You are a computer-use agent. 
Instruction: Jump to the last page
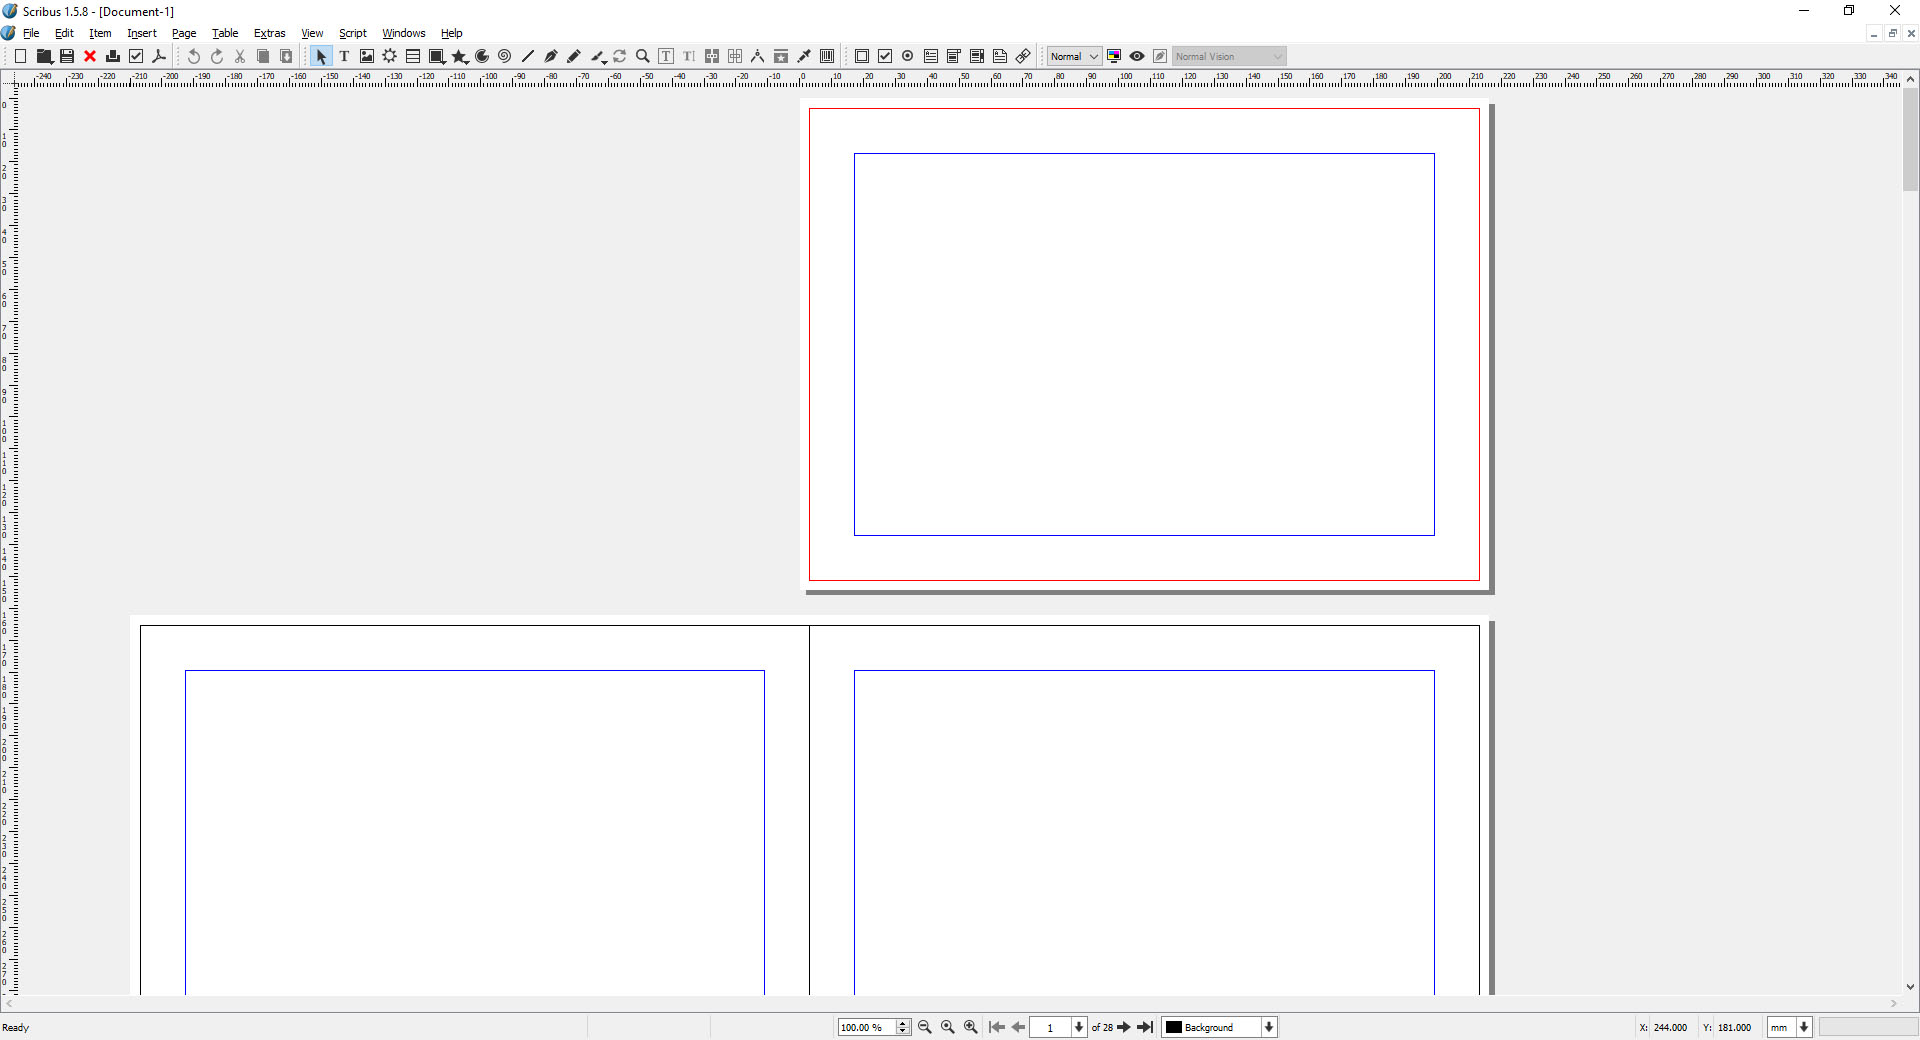coord(1146,1027)
